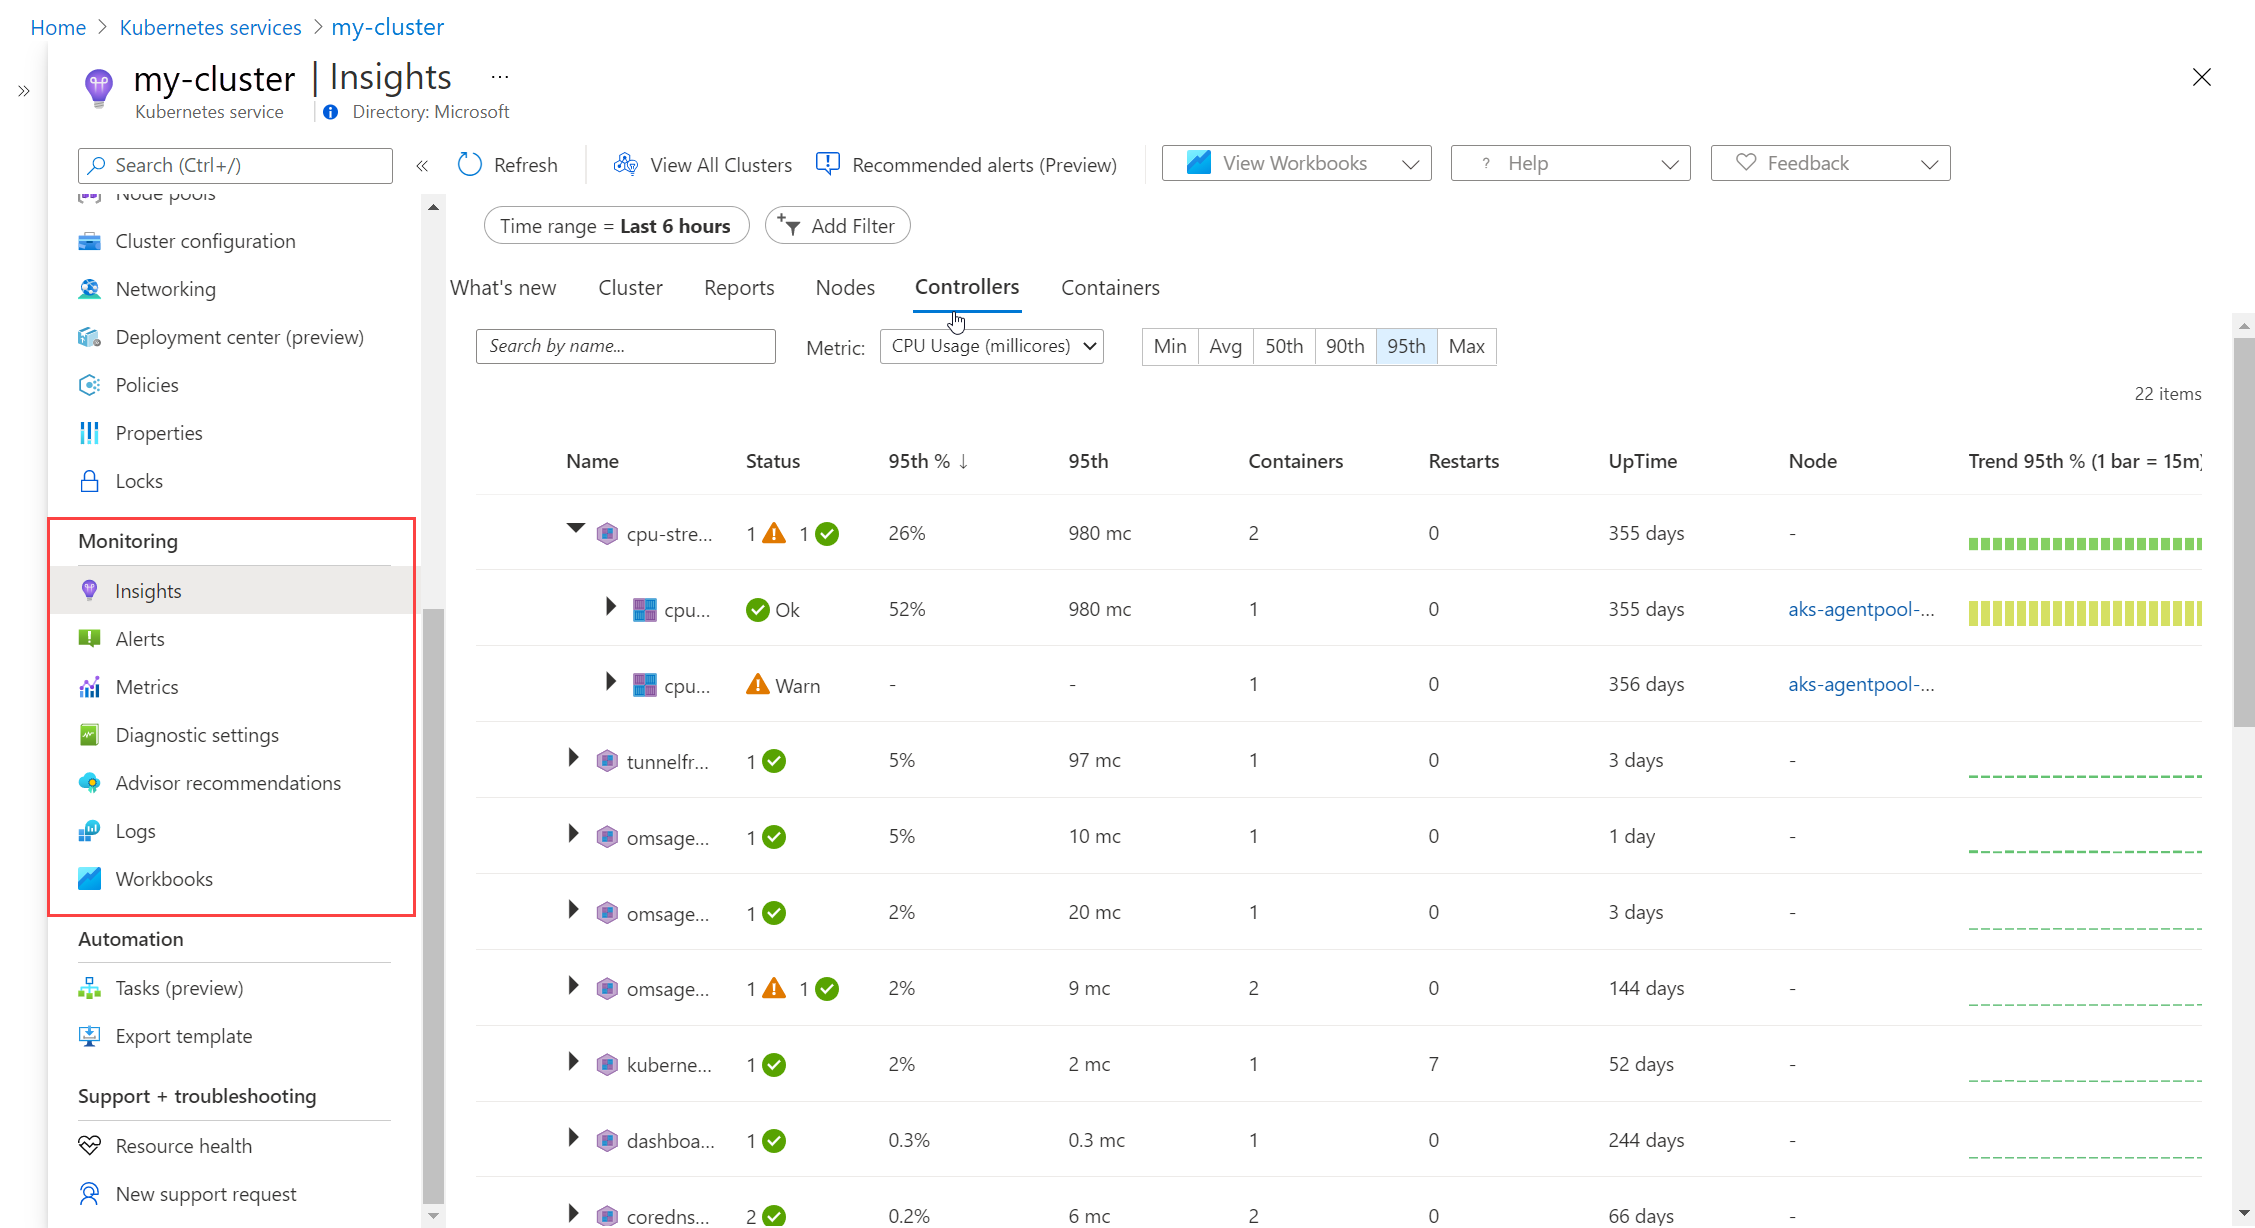Open aks-agentpool node link in Warn row
The height and width of the screenshot is (1228, 2255).
pyautogui.click(x=1861, y=685)
